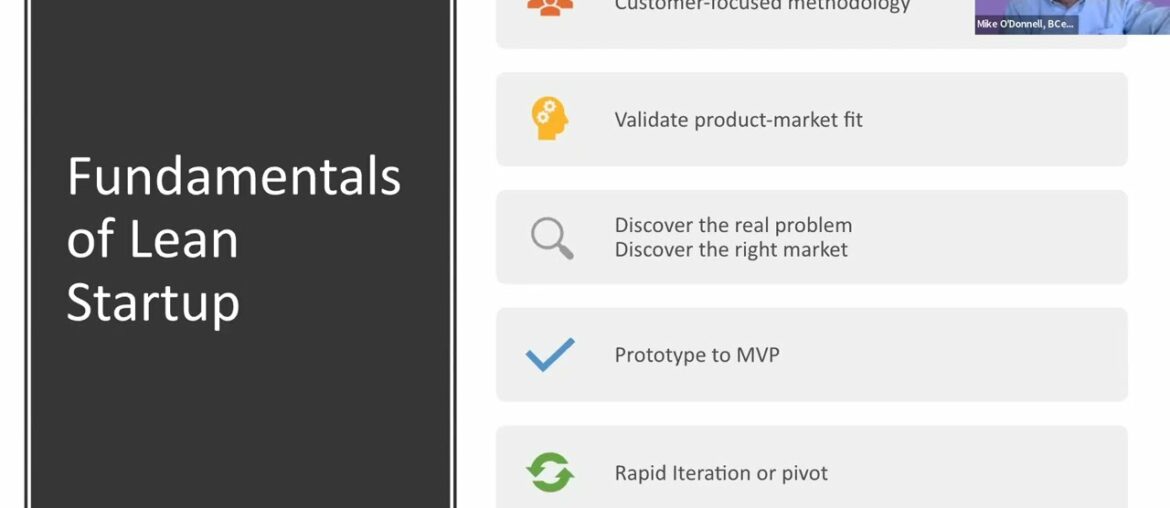1170x508 pixels.
Task: Click the orange people icon
Action: [x=550, y=7]
